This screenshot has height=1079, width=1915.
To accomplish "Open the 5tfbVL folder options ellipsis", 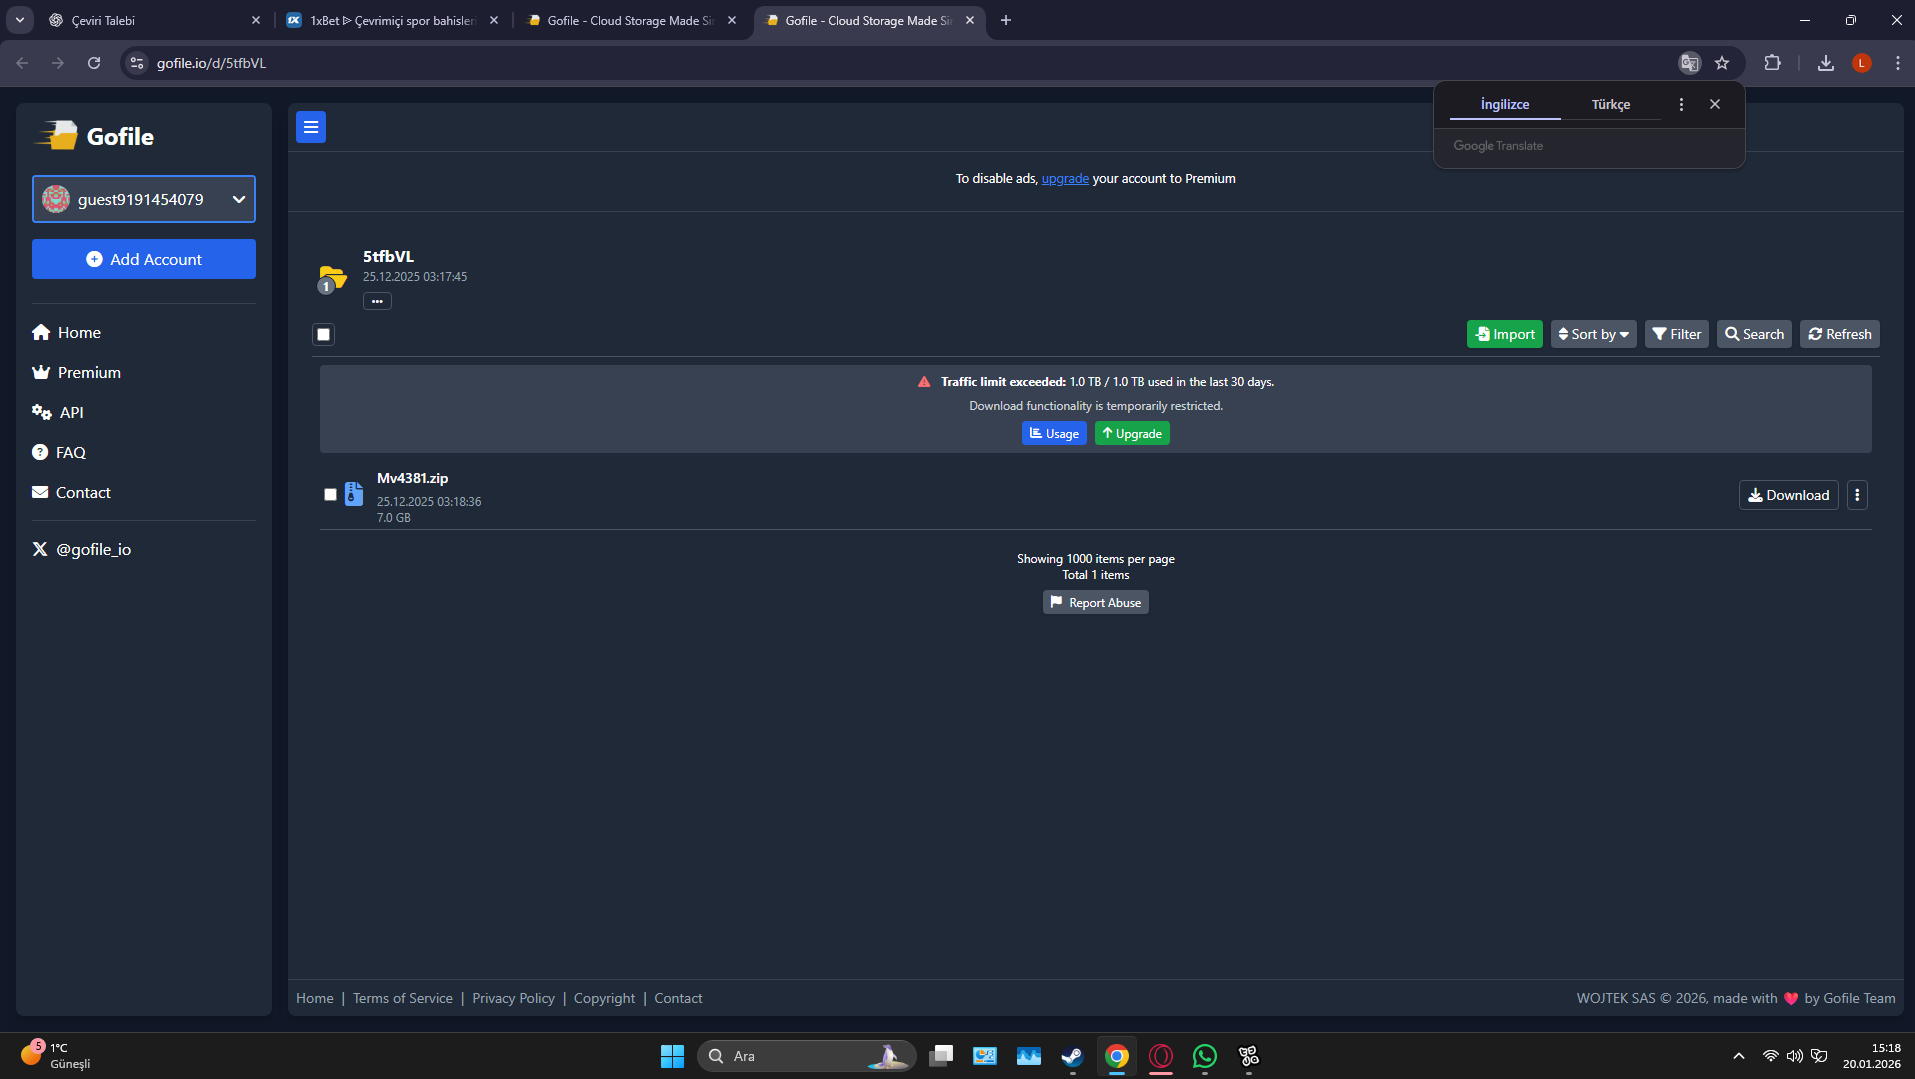I will (x=377, y=301).
